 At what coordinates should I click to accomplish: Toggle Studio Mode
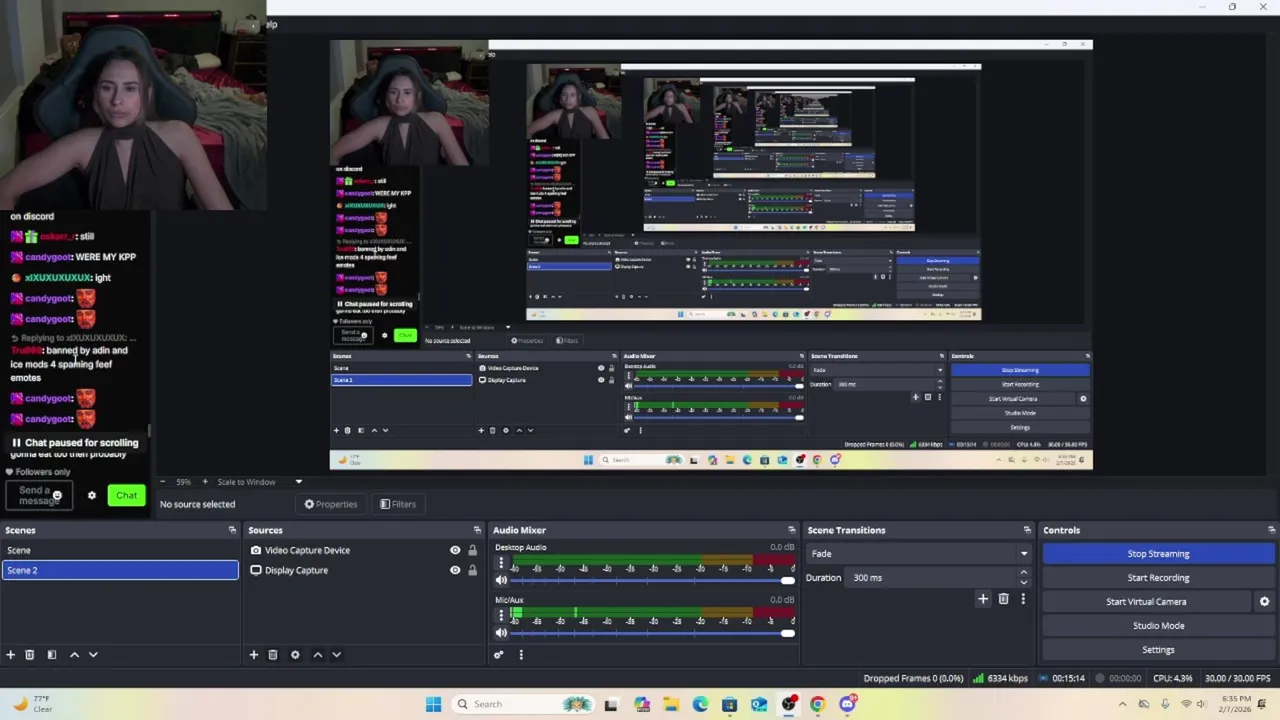tap(1158, 626)
